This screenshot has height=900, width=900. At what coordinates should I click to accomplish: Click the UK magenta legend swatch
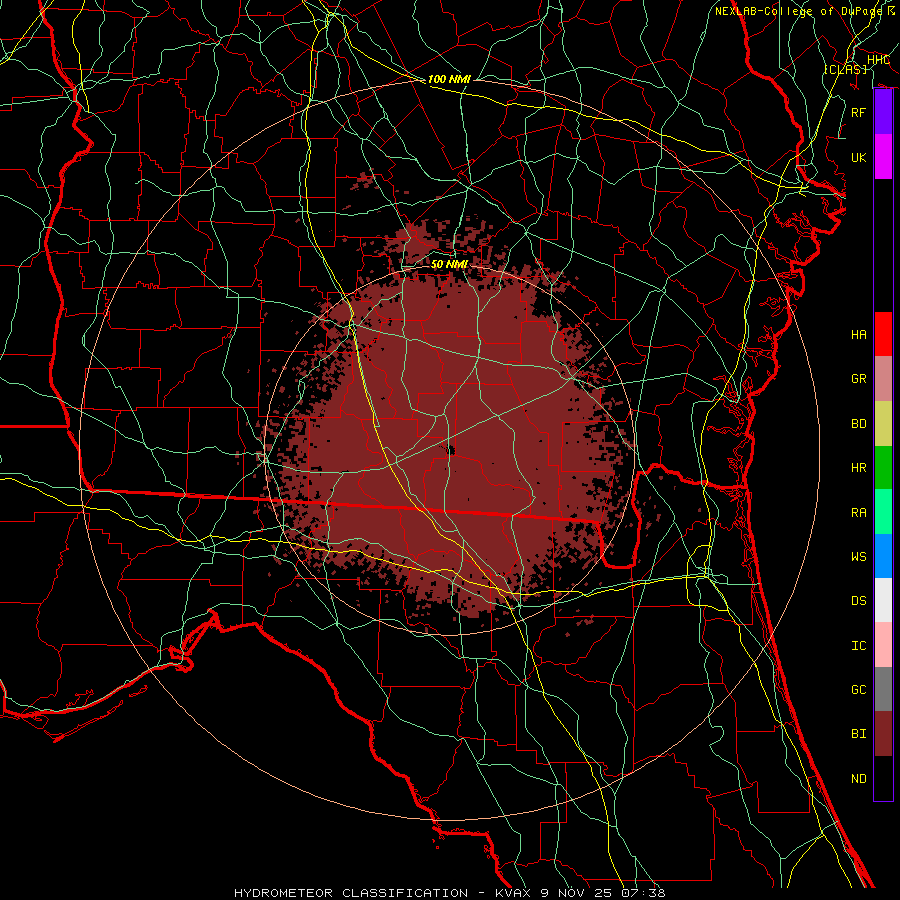click(883, 157)
